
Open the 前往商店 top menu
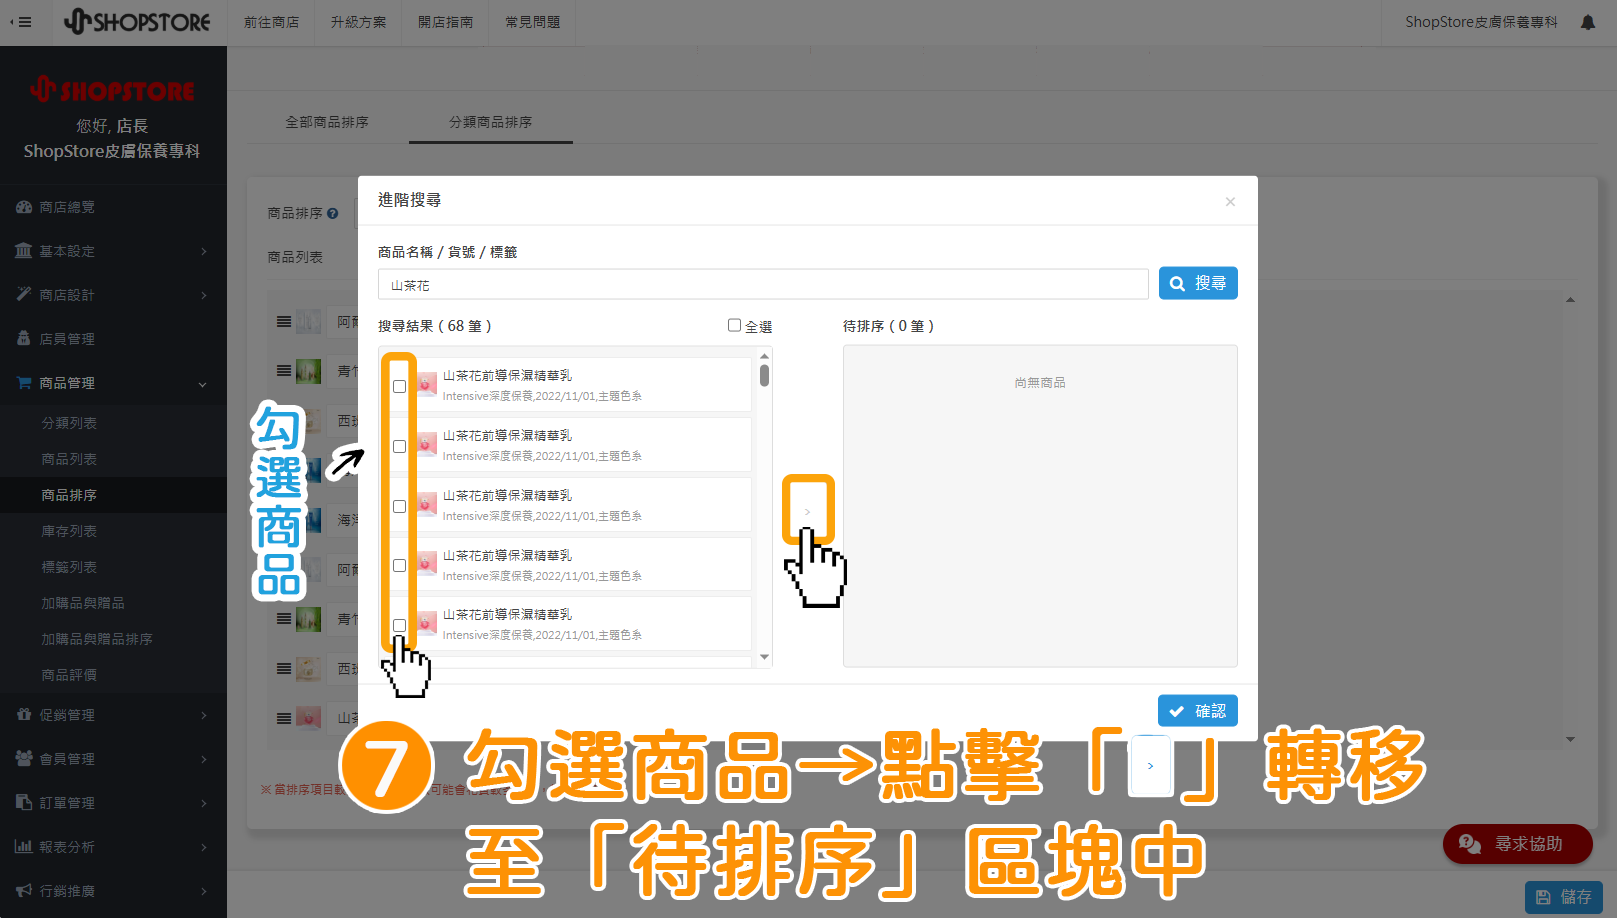click(x=271, y=22)
